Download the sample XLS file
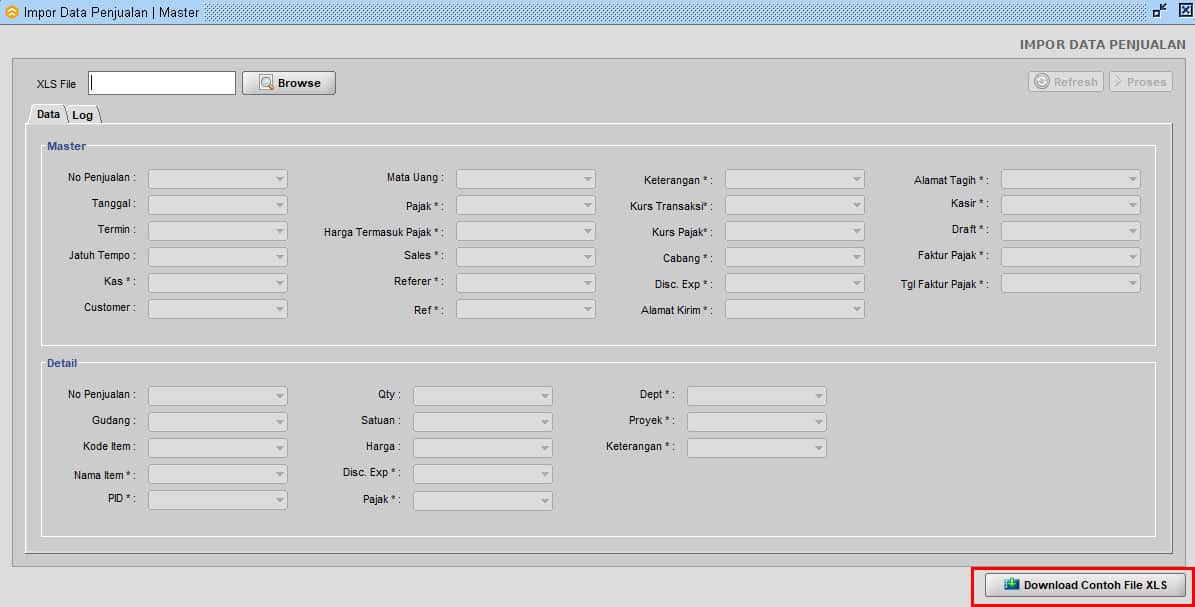The height and width of the screenshot is (607, 1195). pyautogui.click(x=1085, y=585)
